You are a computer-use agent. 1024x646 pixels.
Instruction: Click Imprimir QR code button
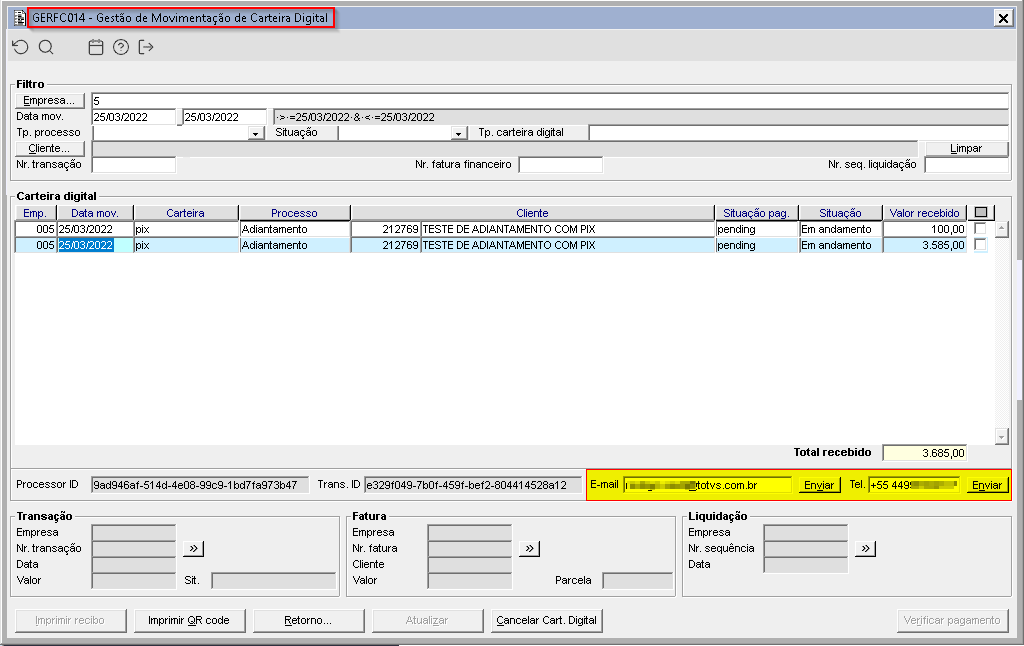(x=189, y=621)
